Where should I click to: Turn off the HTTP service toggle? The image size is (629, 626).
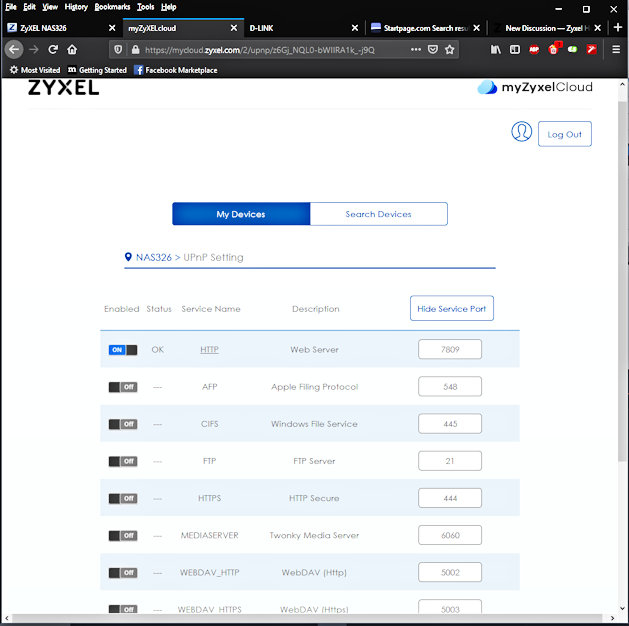click(123, 350)
